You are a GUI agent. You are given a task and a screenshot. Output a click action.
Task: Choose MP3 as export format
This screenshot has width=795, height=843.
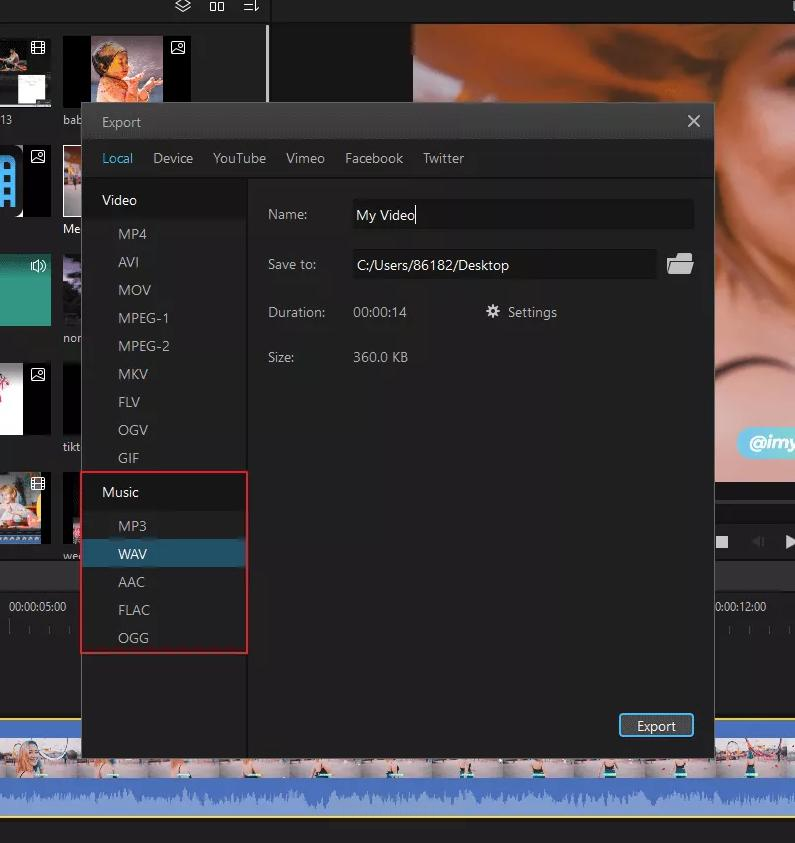pyautogui.click(x=132, y=526)
